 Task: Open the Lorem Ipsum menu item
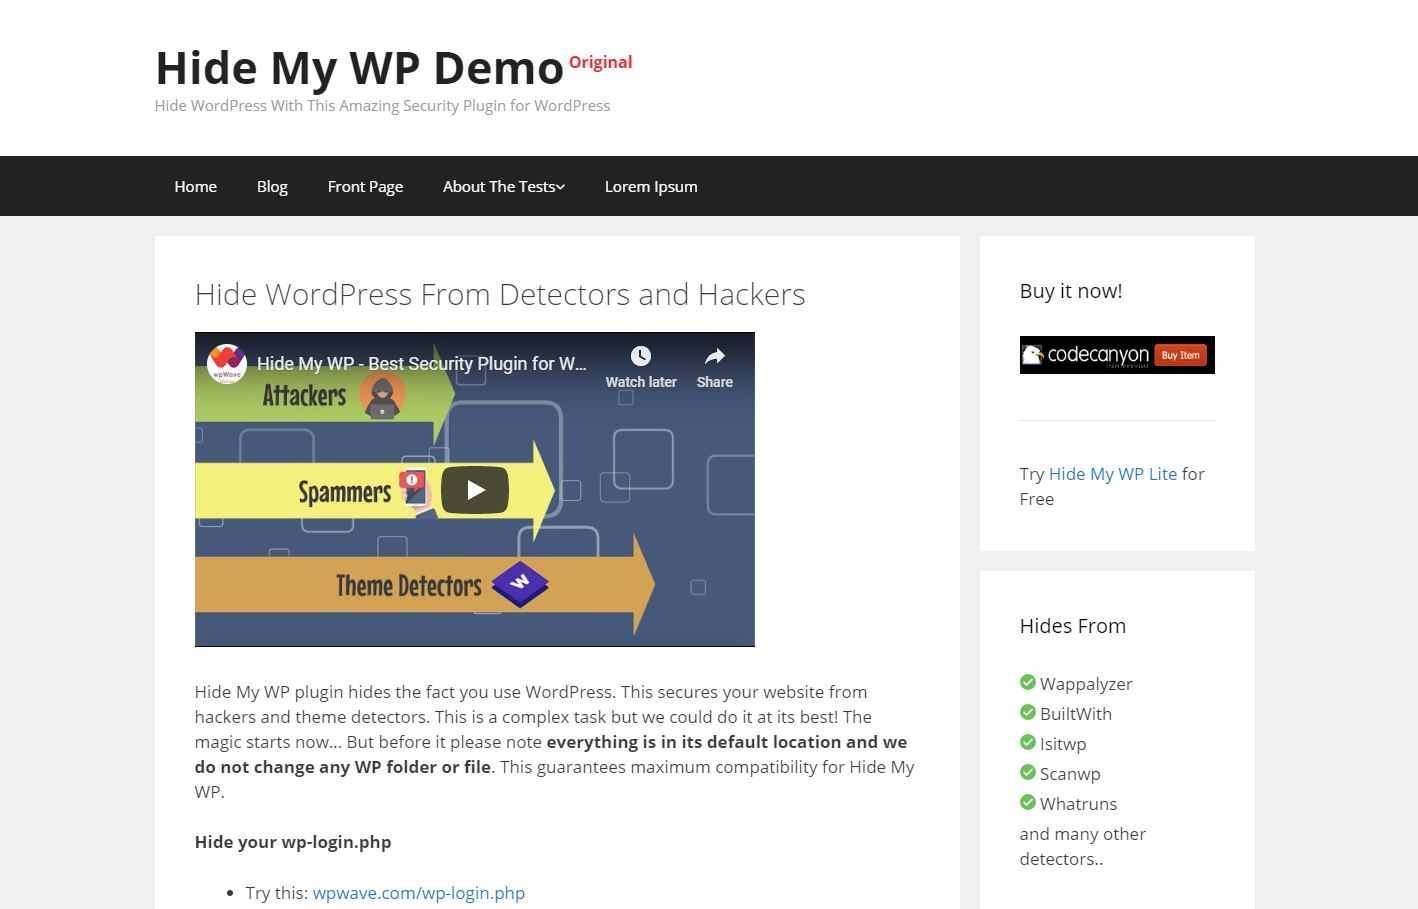pos(651,186)
